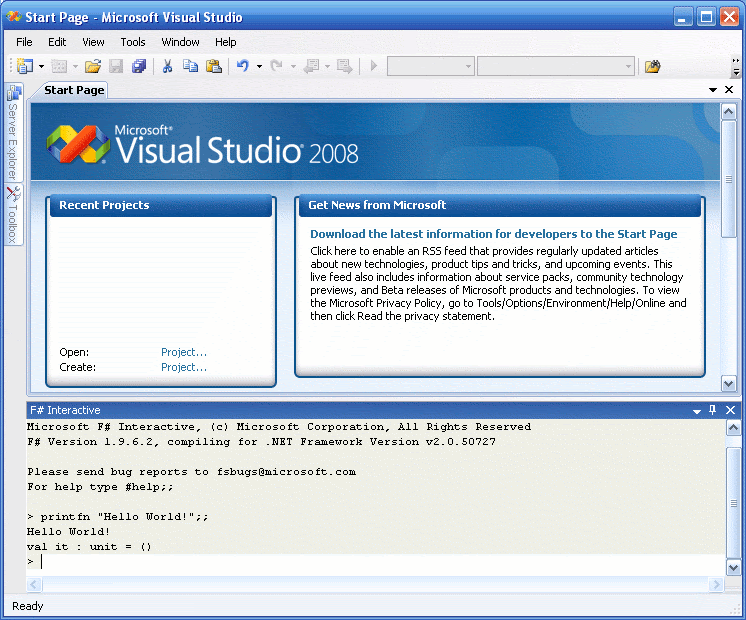
Task: Open the Solution Configurations combo box
Action: point(431,66)
